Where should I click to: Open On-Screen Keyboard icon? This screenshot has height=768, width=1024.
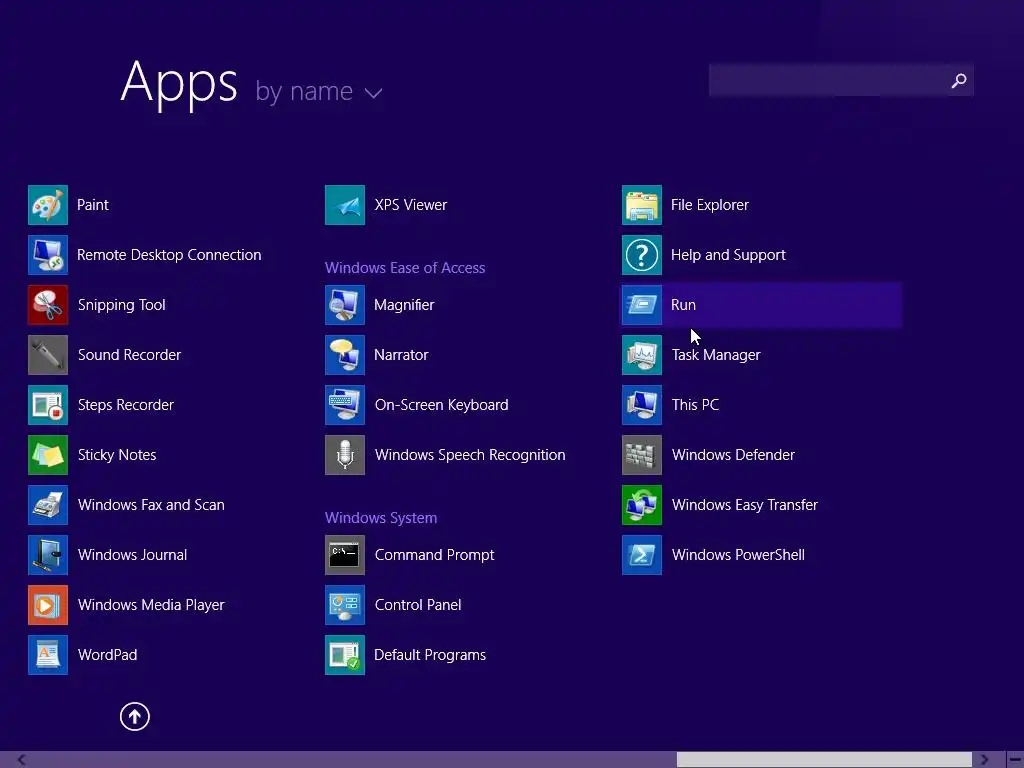(345, 405)
